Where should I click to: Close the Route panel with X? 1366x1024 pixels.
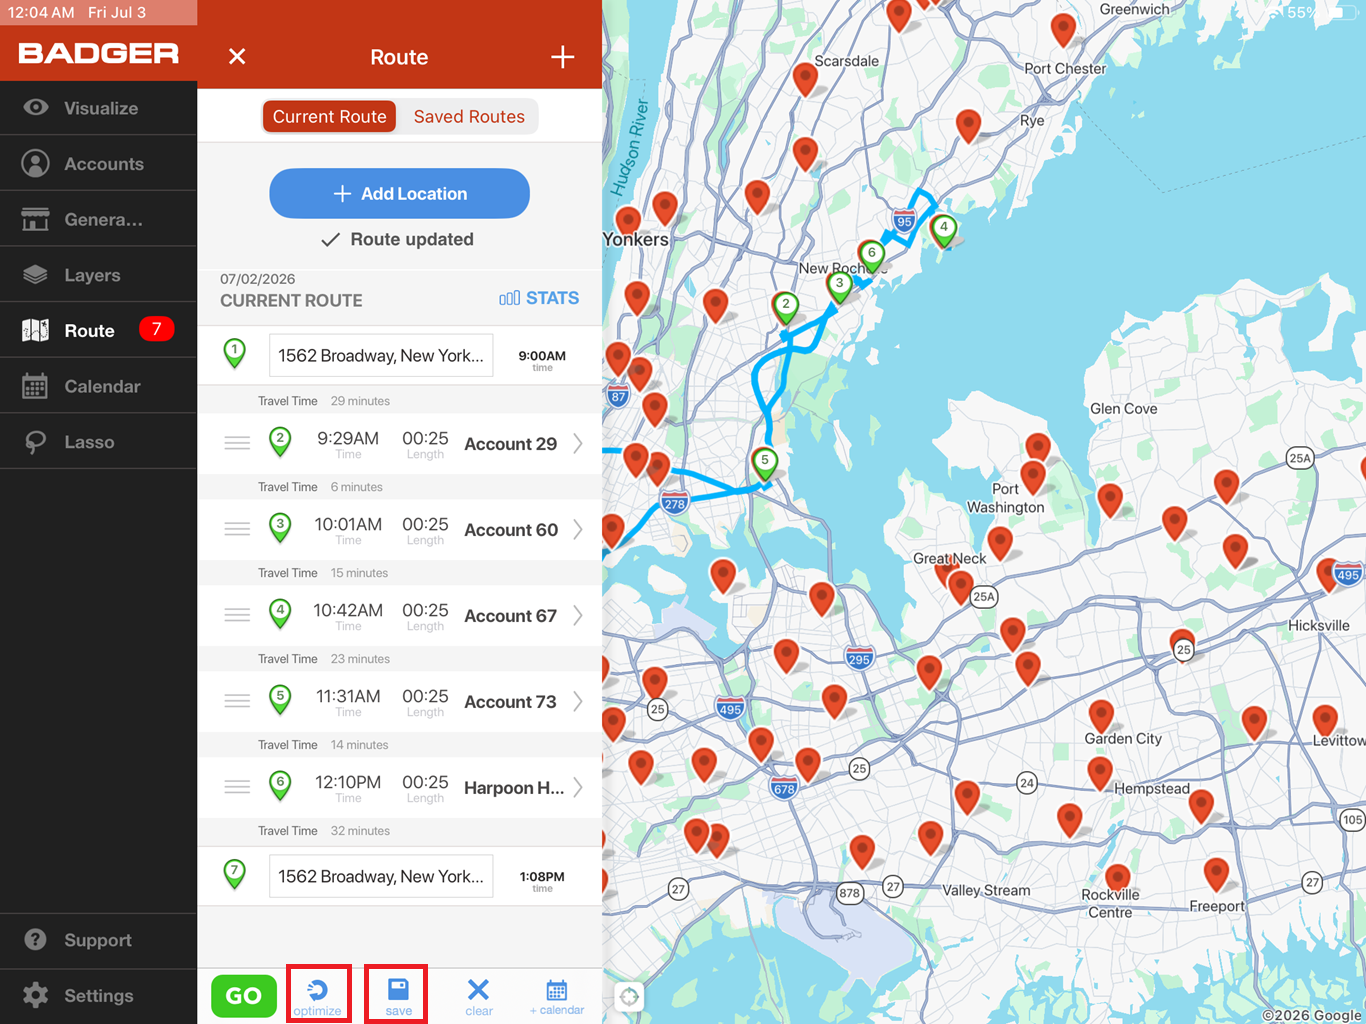[237, 57]
